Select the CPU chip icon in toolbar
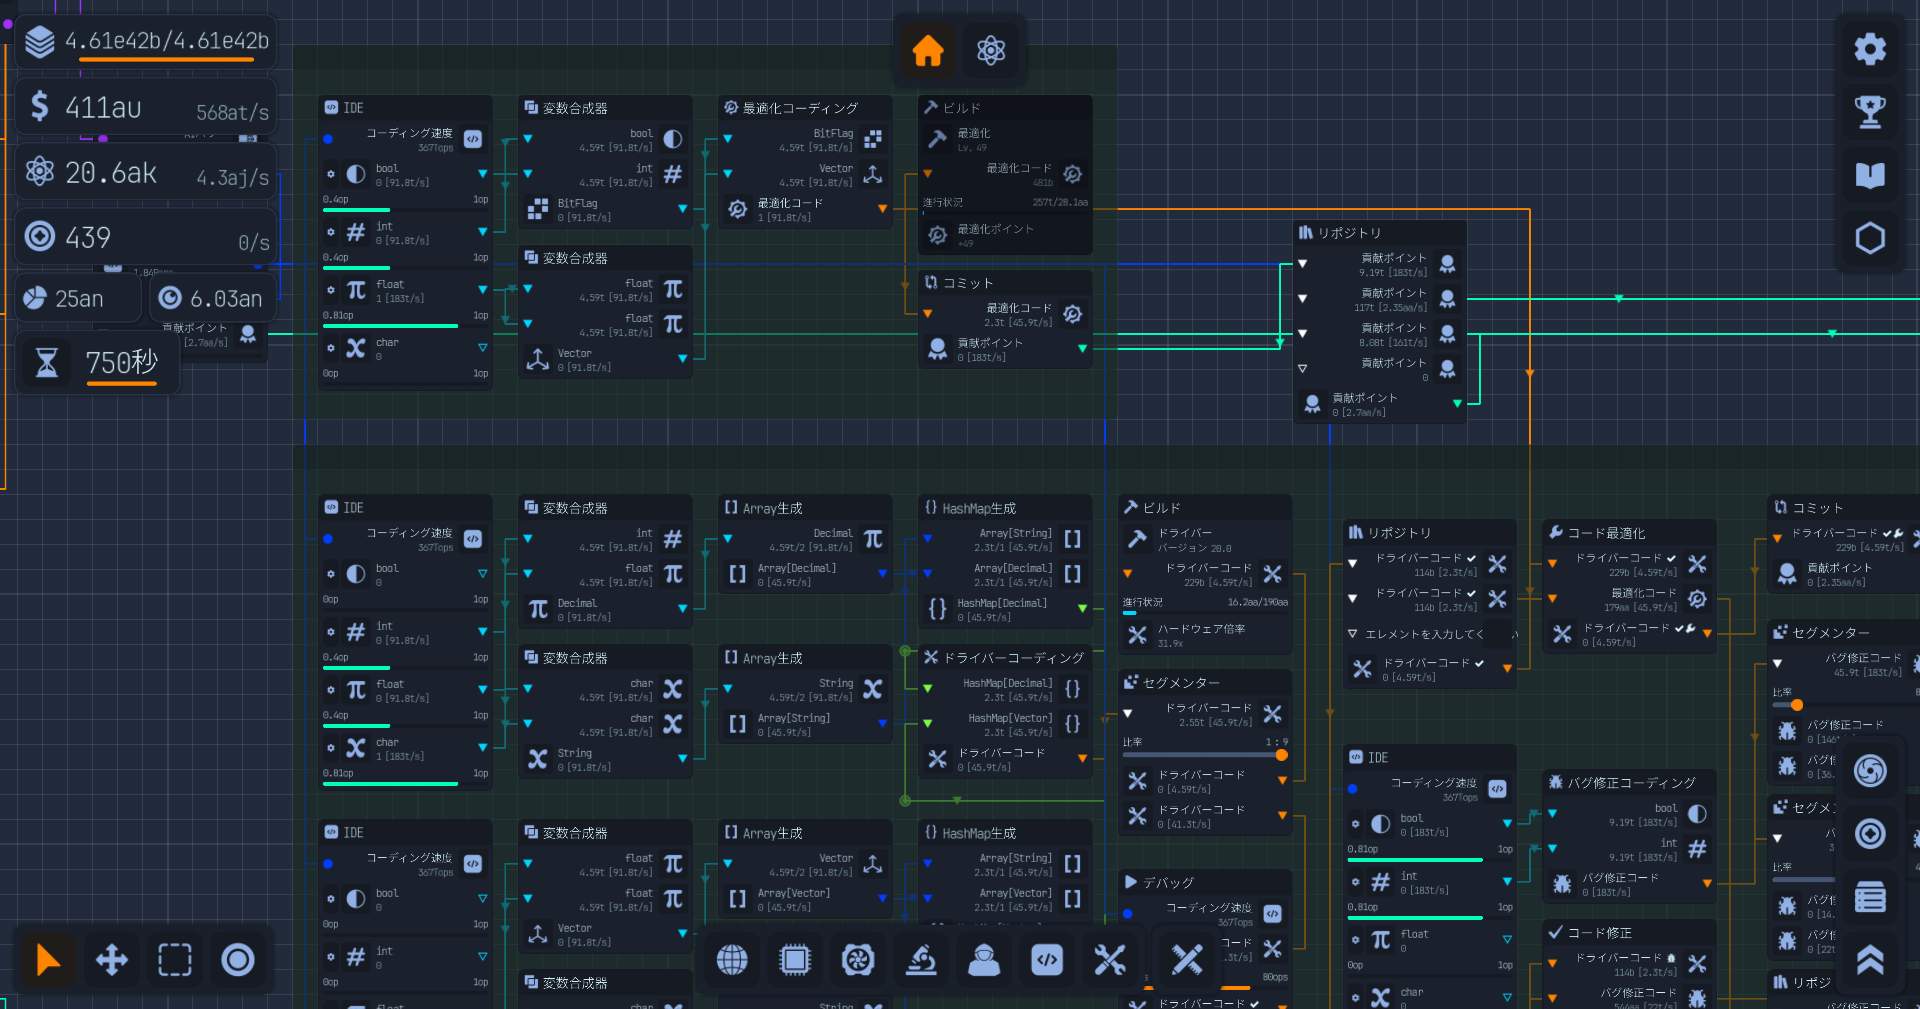Viewport: 1920px width, 1009px height. point(795,960)
